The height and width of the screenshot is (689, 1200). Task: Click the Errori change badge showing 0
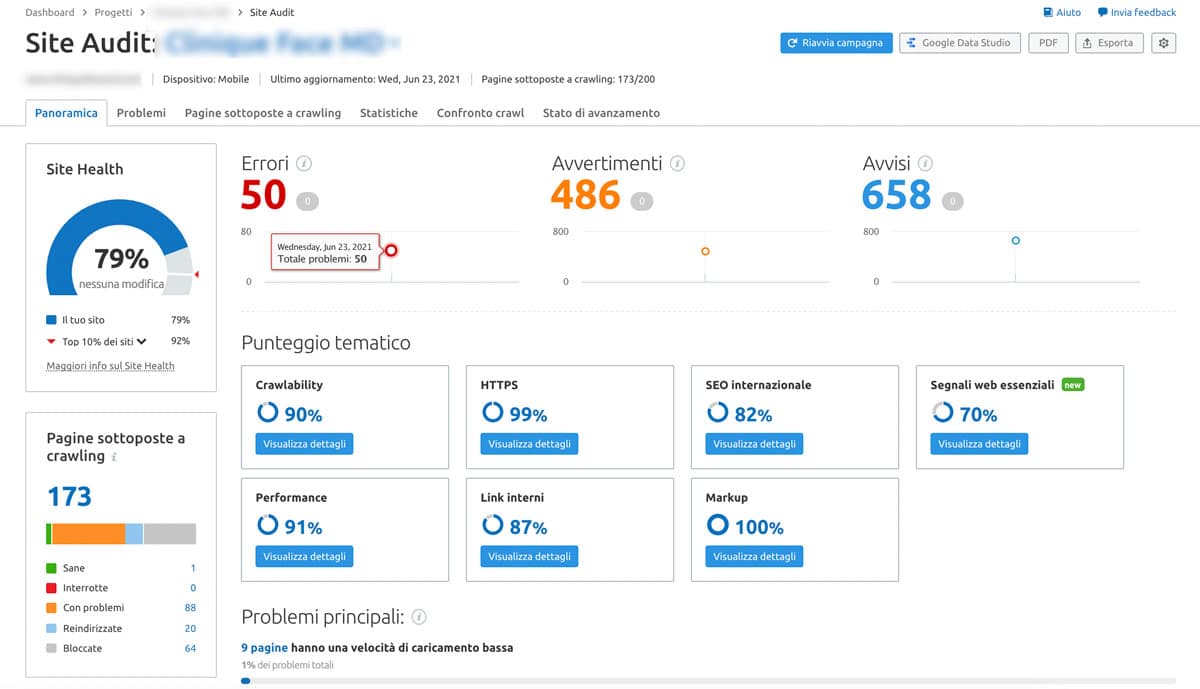307,201
